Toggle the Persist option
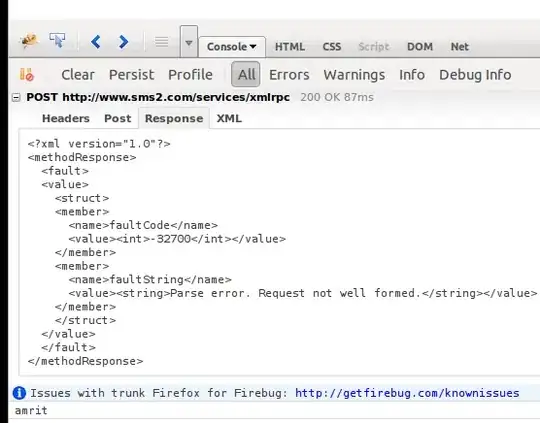The height and width of the screenshot is (423, 540). [132, 75]
